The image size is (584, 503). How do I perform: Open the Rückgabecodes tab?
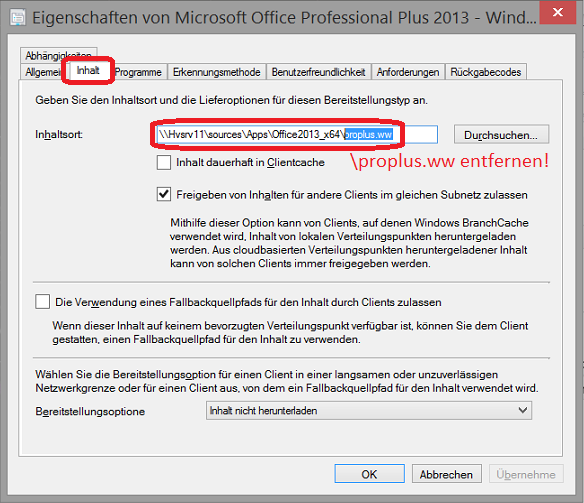tap(486, 72)
